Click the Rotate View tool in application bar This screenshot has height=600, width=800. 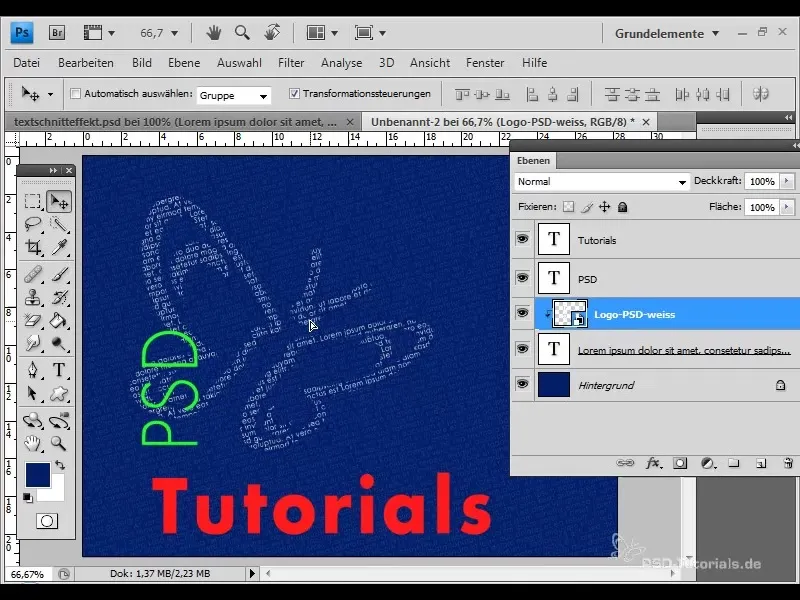click(x=272, y=33)
